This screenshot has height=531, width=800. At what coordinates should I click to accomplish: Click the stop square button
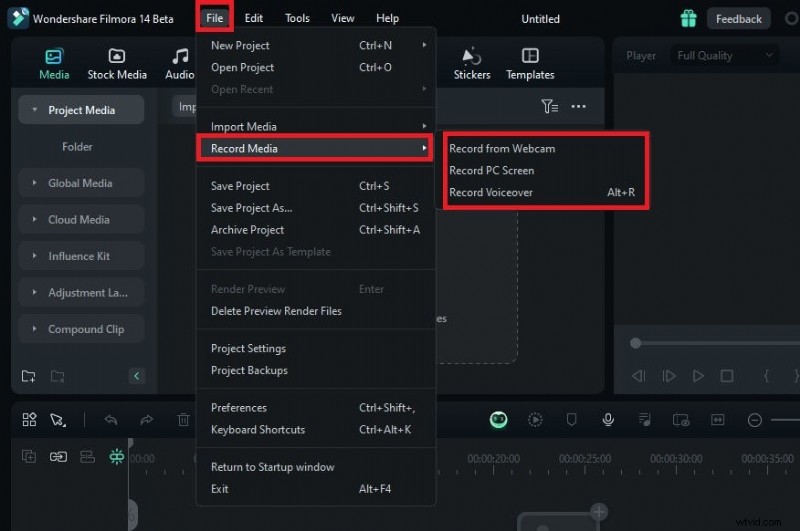coord(727,376)
